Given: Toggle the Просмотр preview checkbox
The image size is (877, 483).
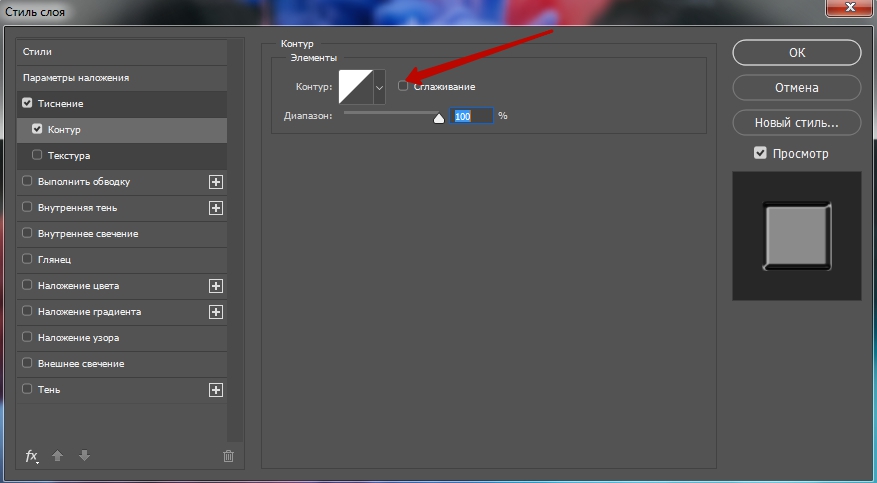Looking at the screenshot, I should pos(760,153).
